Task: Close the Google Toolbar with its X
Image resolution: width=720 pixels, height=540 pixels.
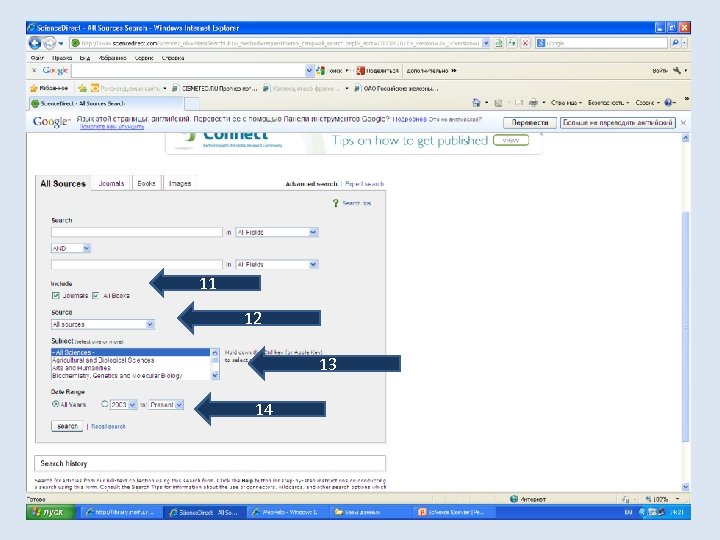Action: pos(34,70)
